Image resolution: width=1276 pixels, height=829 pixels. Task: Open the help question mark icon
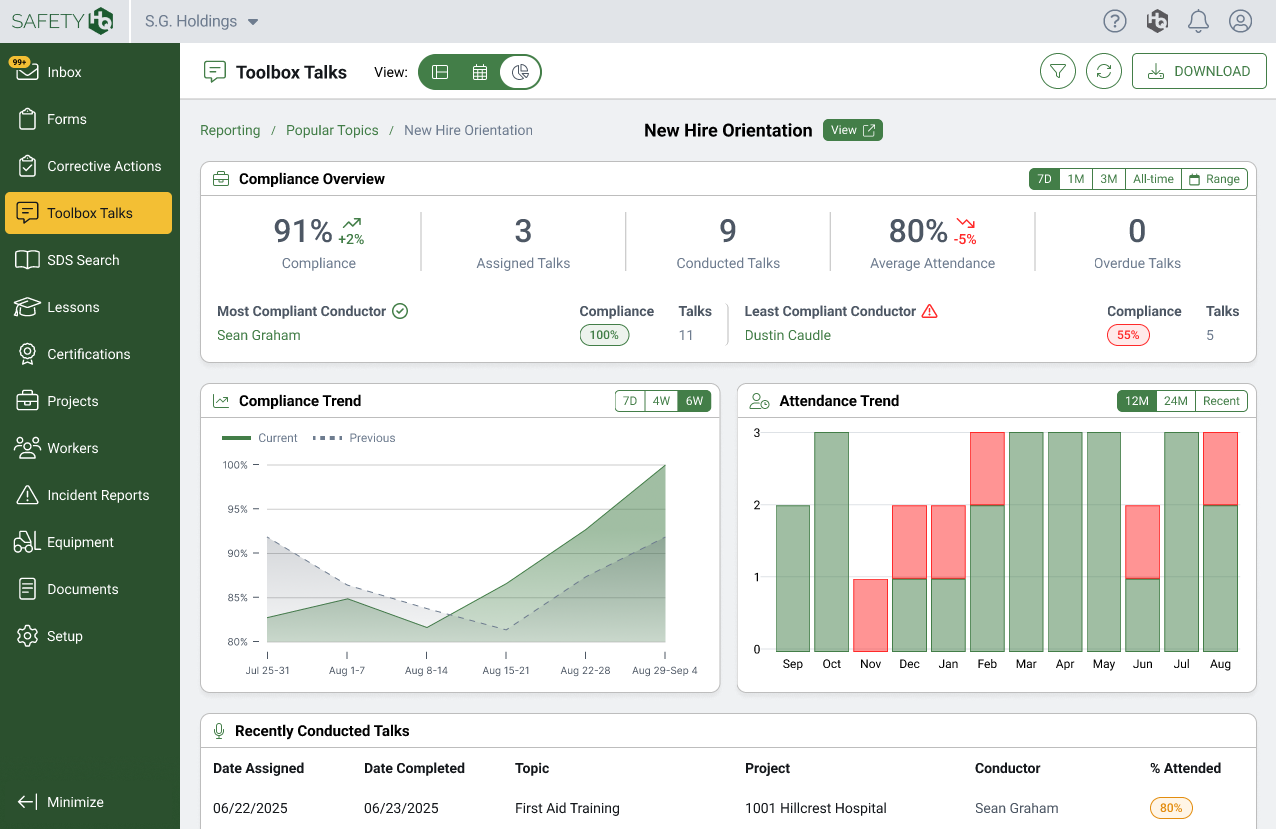(x=1114, y=21)
